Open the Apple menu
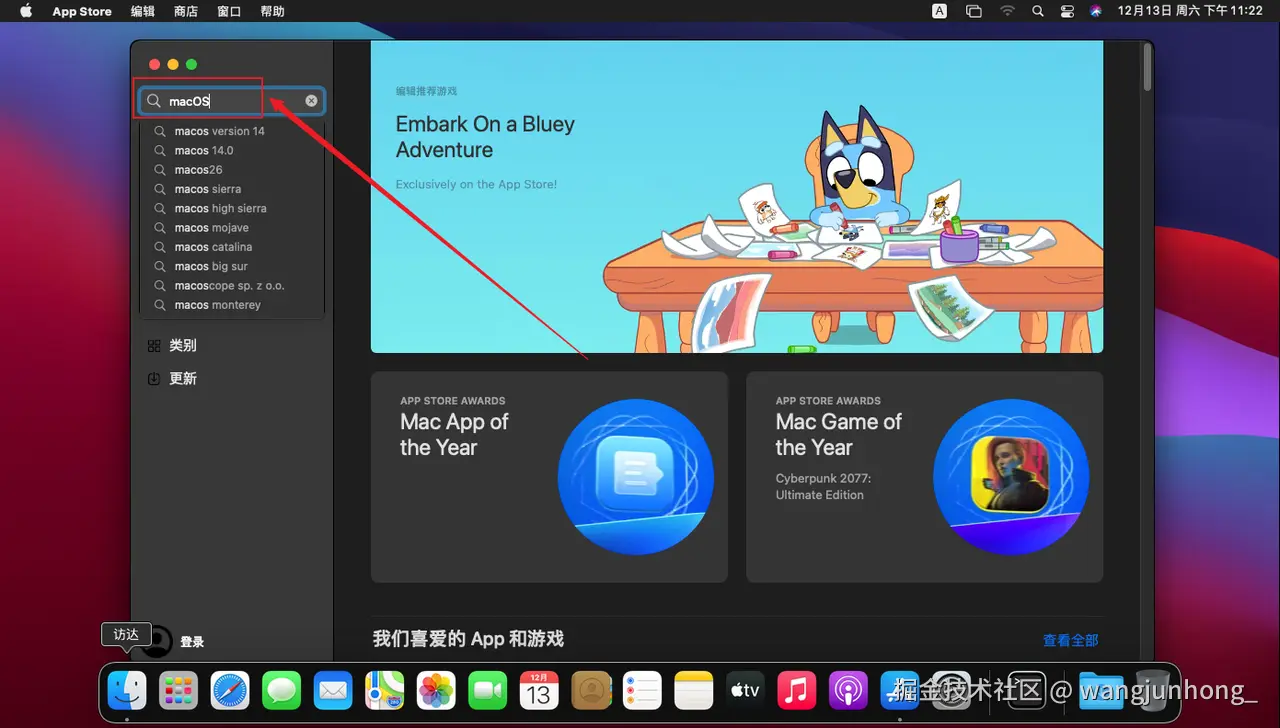 click(x=26, y=11)
